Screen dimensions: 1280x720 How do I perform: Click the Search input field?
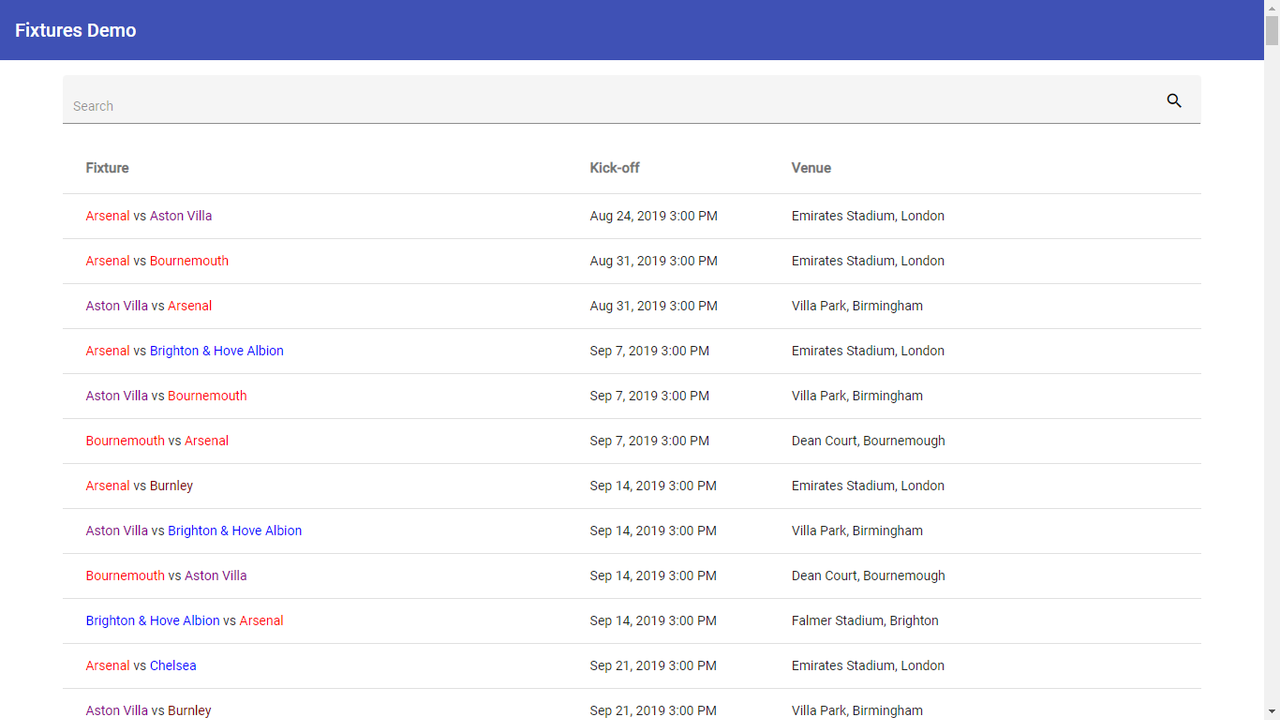pyautogui.click(x=400, y=105)
